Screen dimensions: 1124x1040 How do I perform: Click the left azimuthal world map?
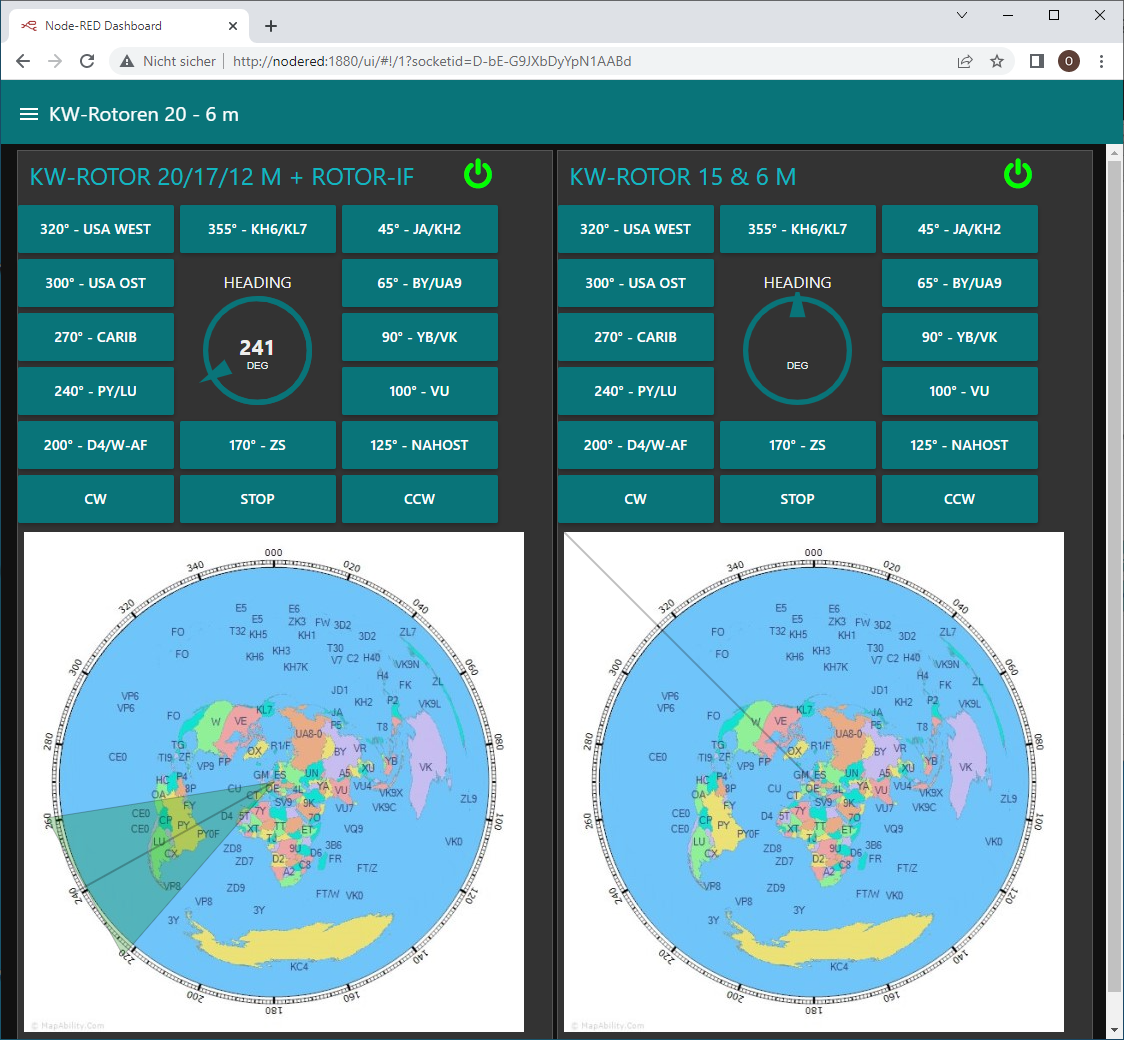coord(274,782)
